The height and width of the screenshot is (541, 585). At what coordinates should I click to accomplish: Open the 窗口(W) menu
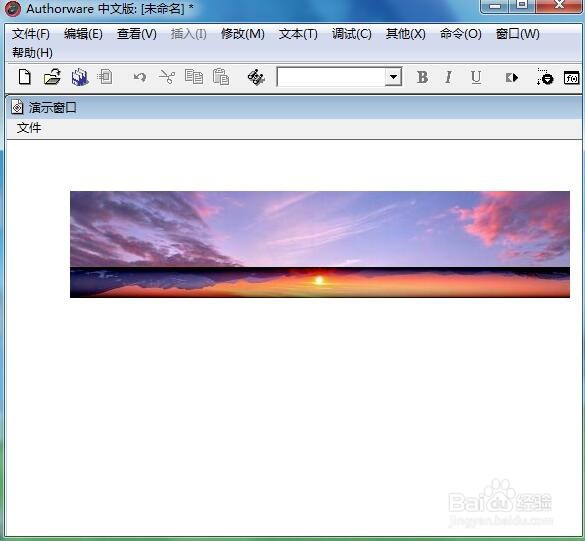tap(518, 34)
